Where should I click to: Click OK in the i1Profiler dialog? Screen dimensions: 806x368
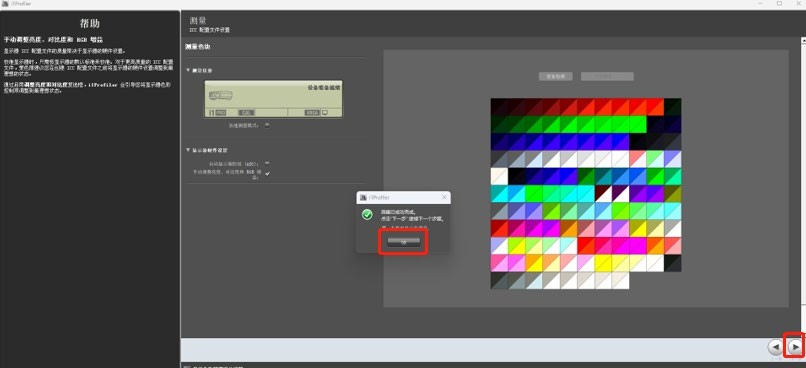(x=404, y=242)
